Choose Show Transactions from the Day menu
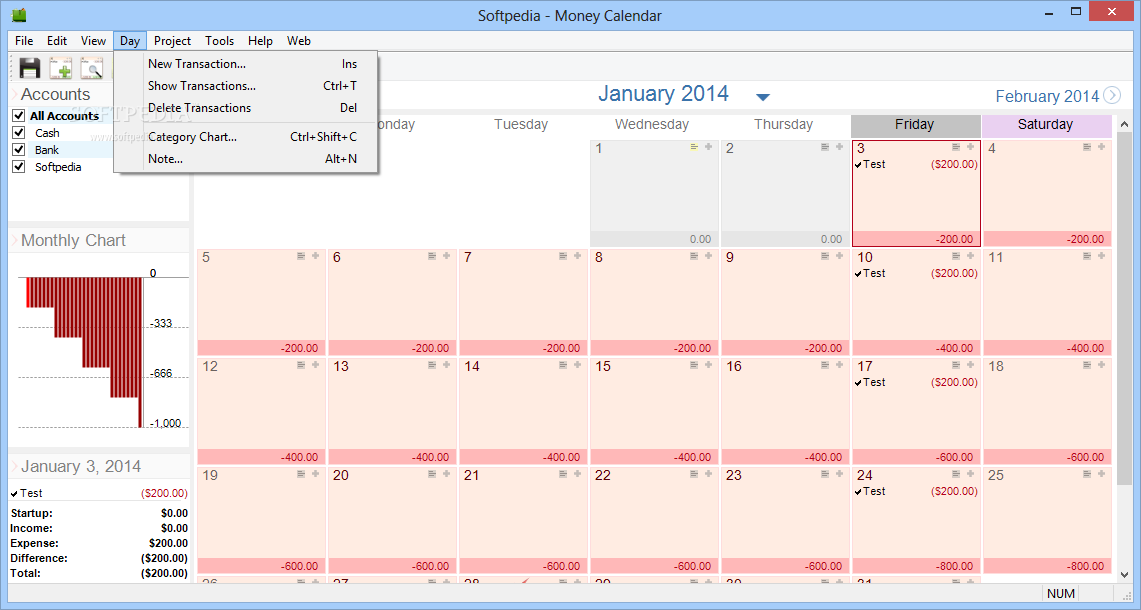This screenshot has height=610, width=1141. coord(246,86)
